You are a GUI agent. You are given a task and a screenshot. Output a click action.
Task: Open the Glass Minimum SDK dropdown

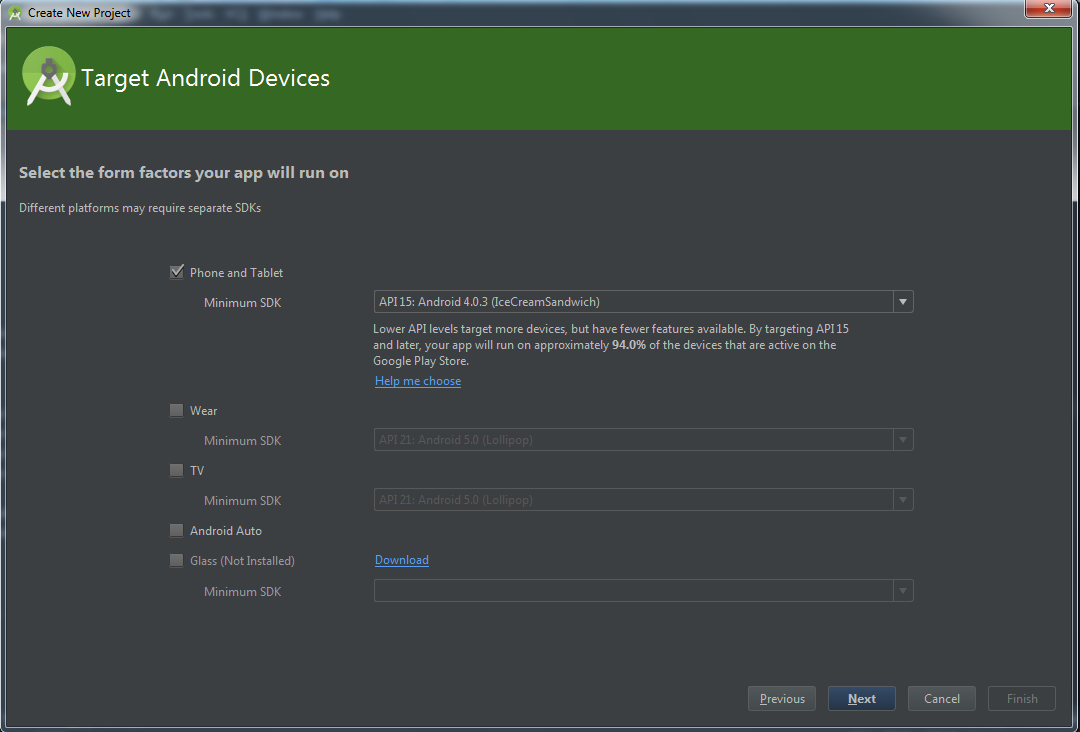click(643, 590)
